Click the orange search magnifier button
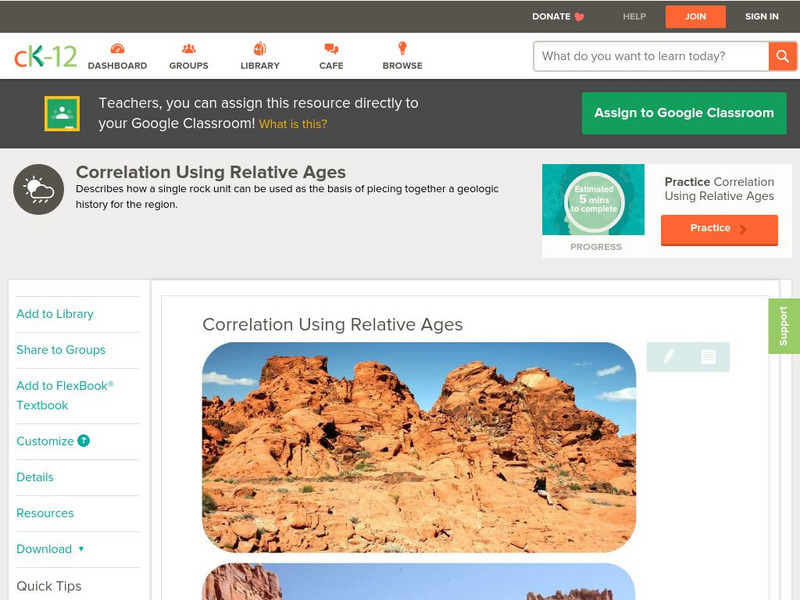Screen dimensions: 800x600 click(x=782, y=56)
